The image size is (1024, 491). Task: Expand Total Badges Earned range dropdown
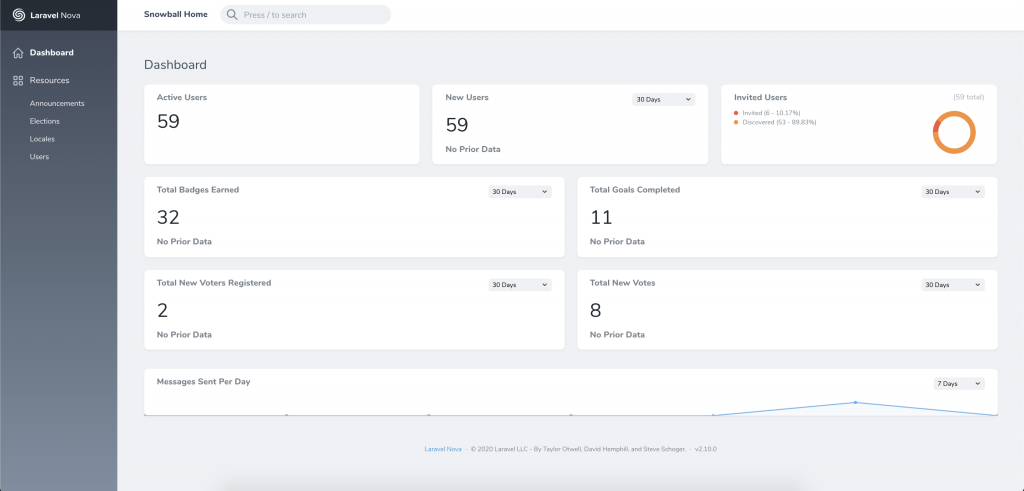click(519, 192)
